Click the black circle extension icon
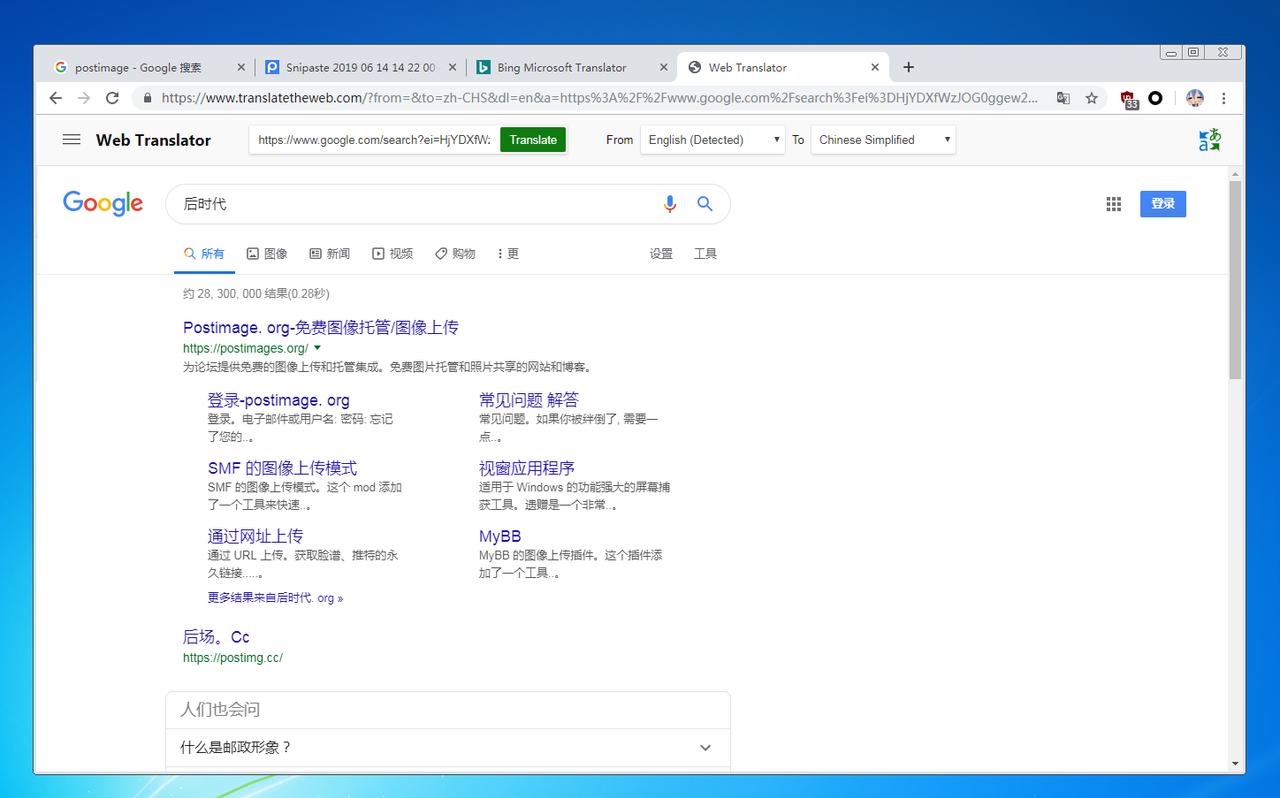This screenshot has height=798, width=1280. [x=1156, y=98]
